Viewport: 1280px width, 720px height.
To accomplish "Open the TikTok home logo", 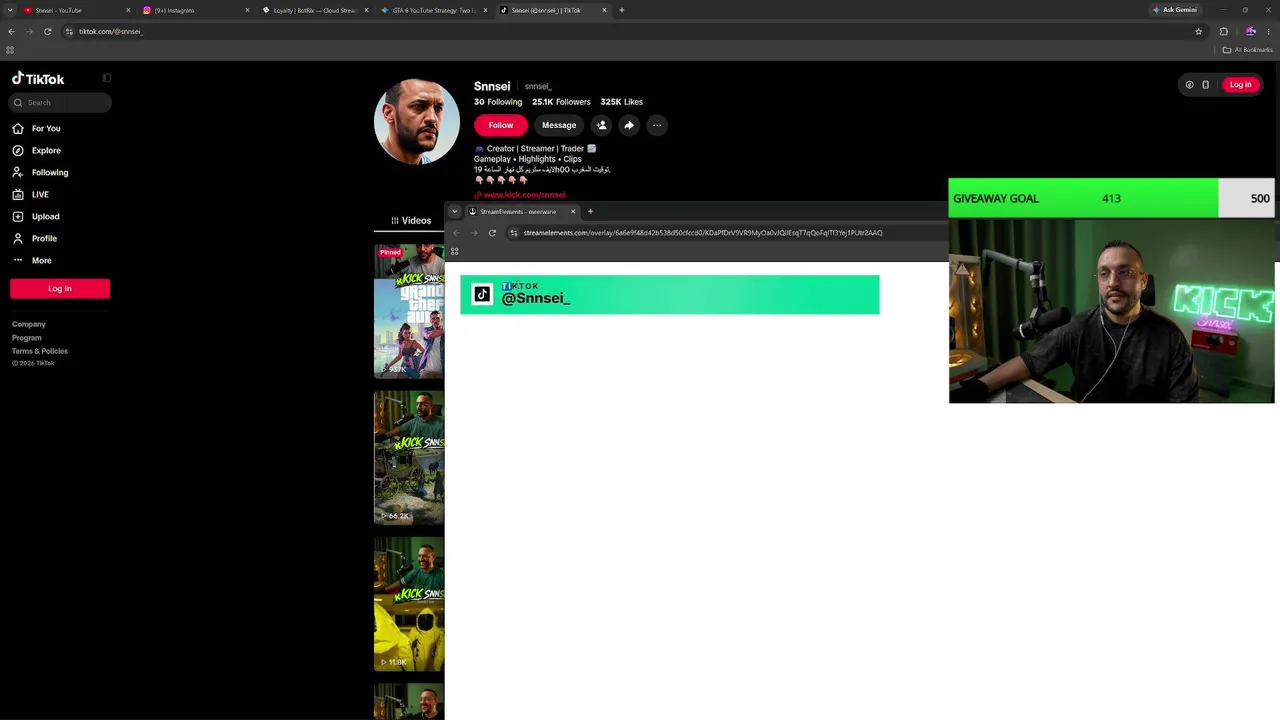I will pos(38,79).
